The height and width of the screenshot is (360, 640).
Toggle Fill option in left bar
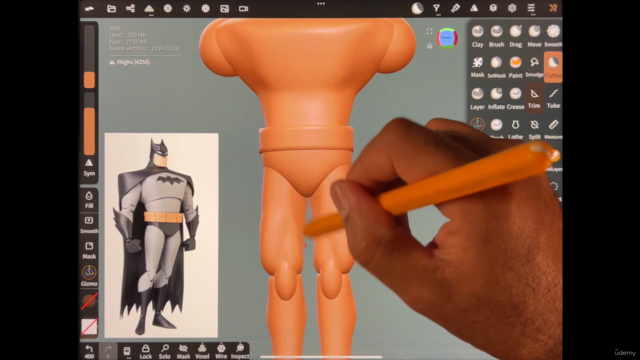89,199
